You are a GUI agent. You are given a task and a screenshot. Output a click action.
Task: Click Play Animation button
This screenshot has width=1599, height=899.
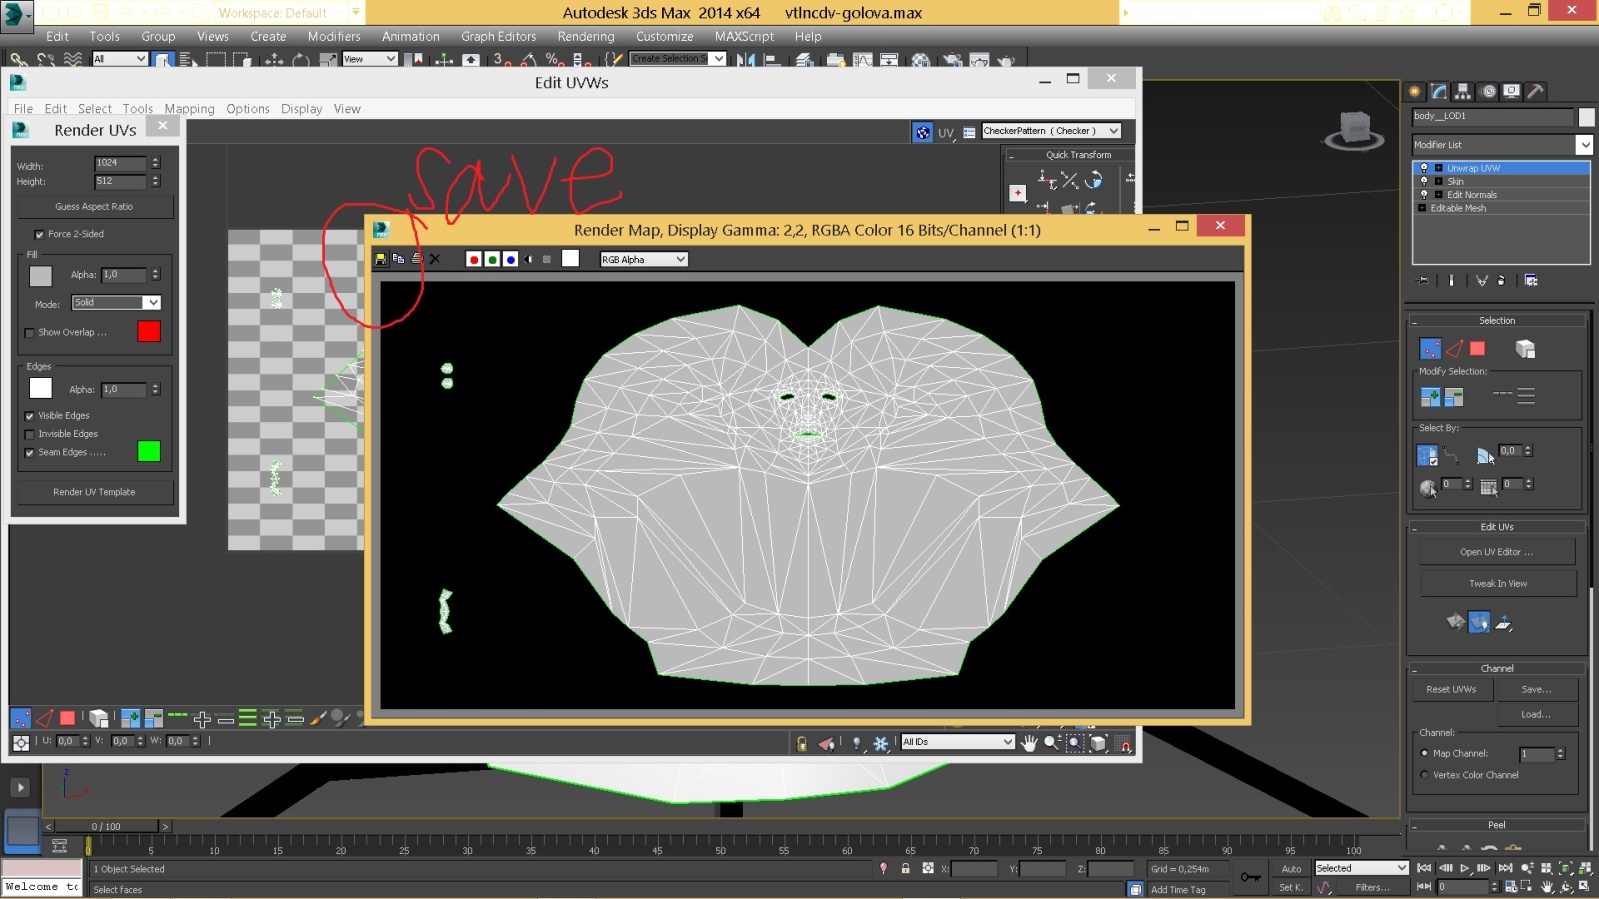1465,868
